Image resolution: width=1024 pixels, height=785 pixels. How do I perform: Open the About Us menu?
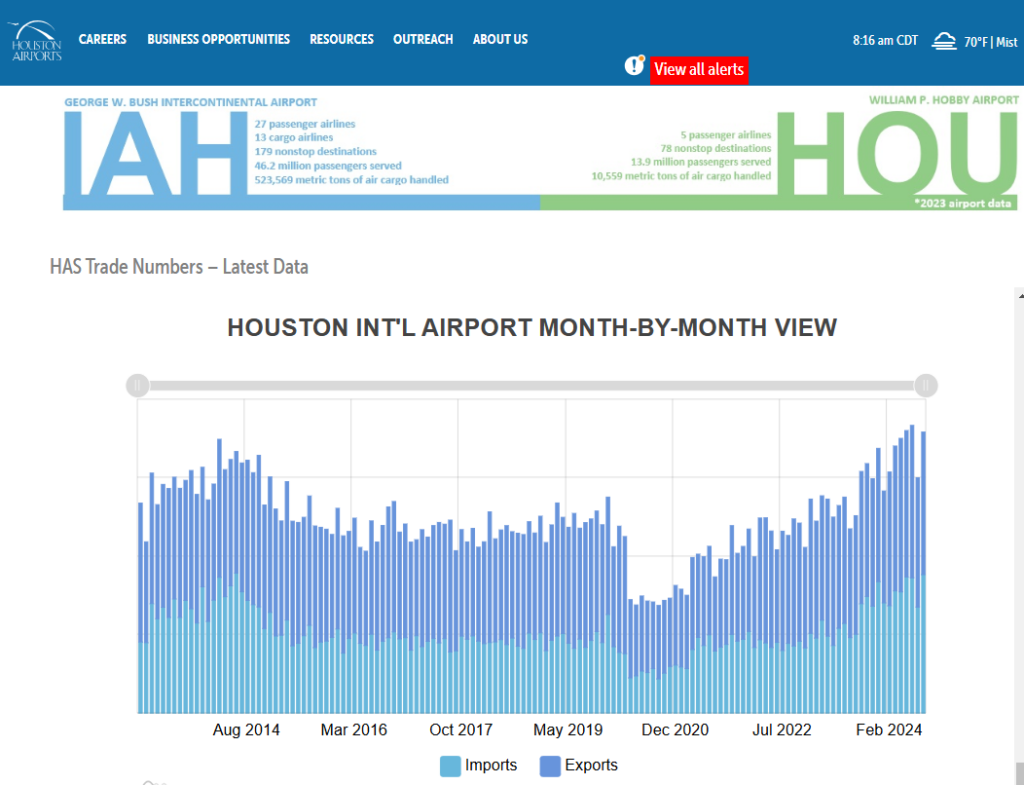coord(500,39)
